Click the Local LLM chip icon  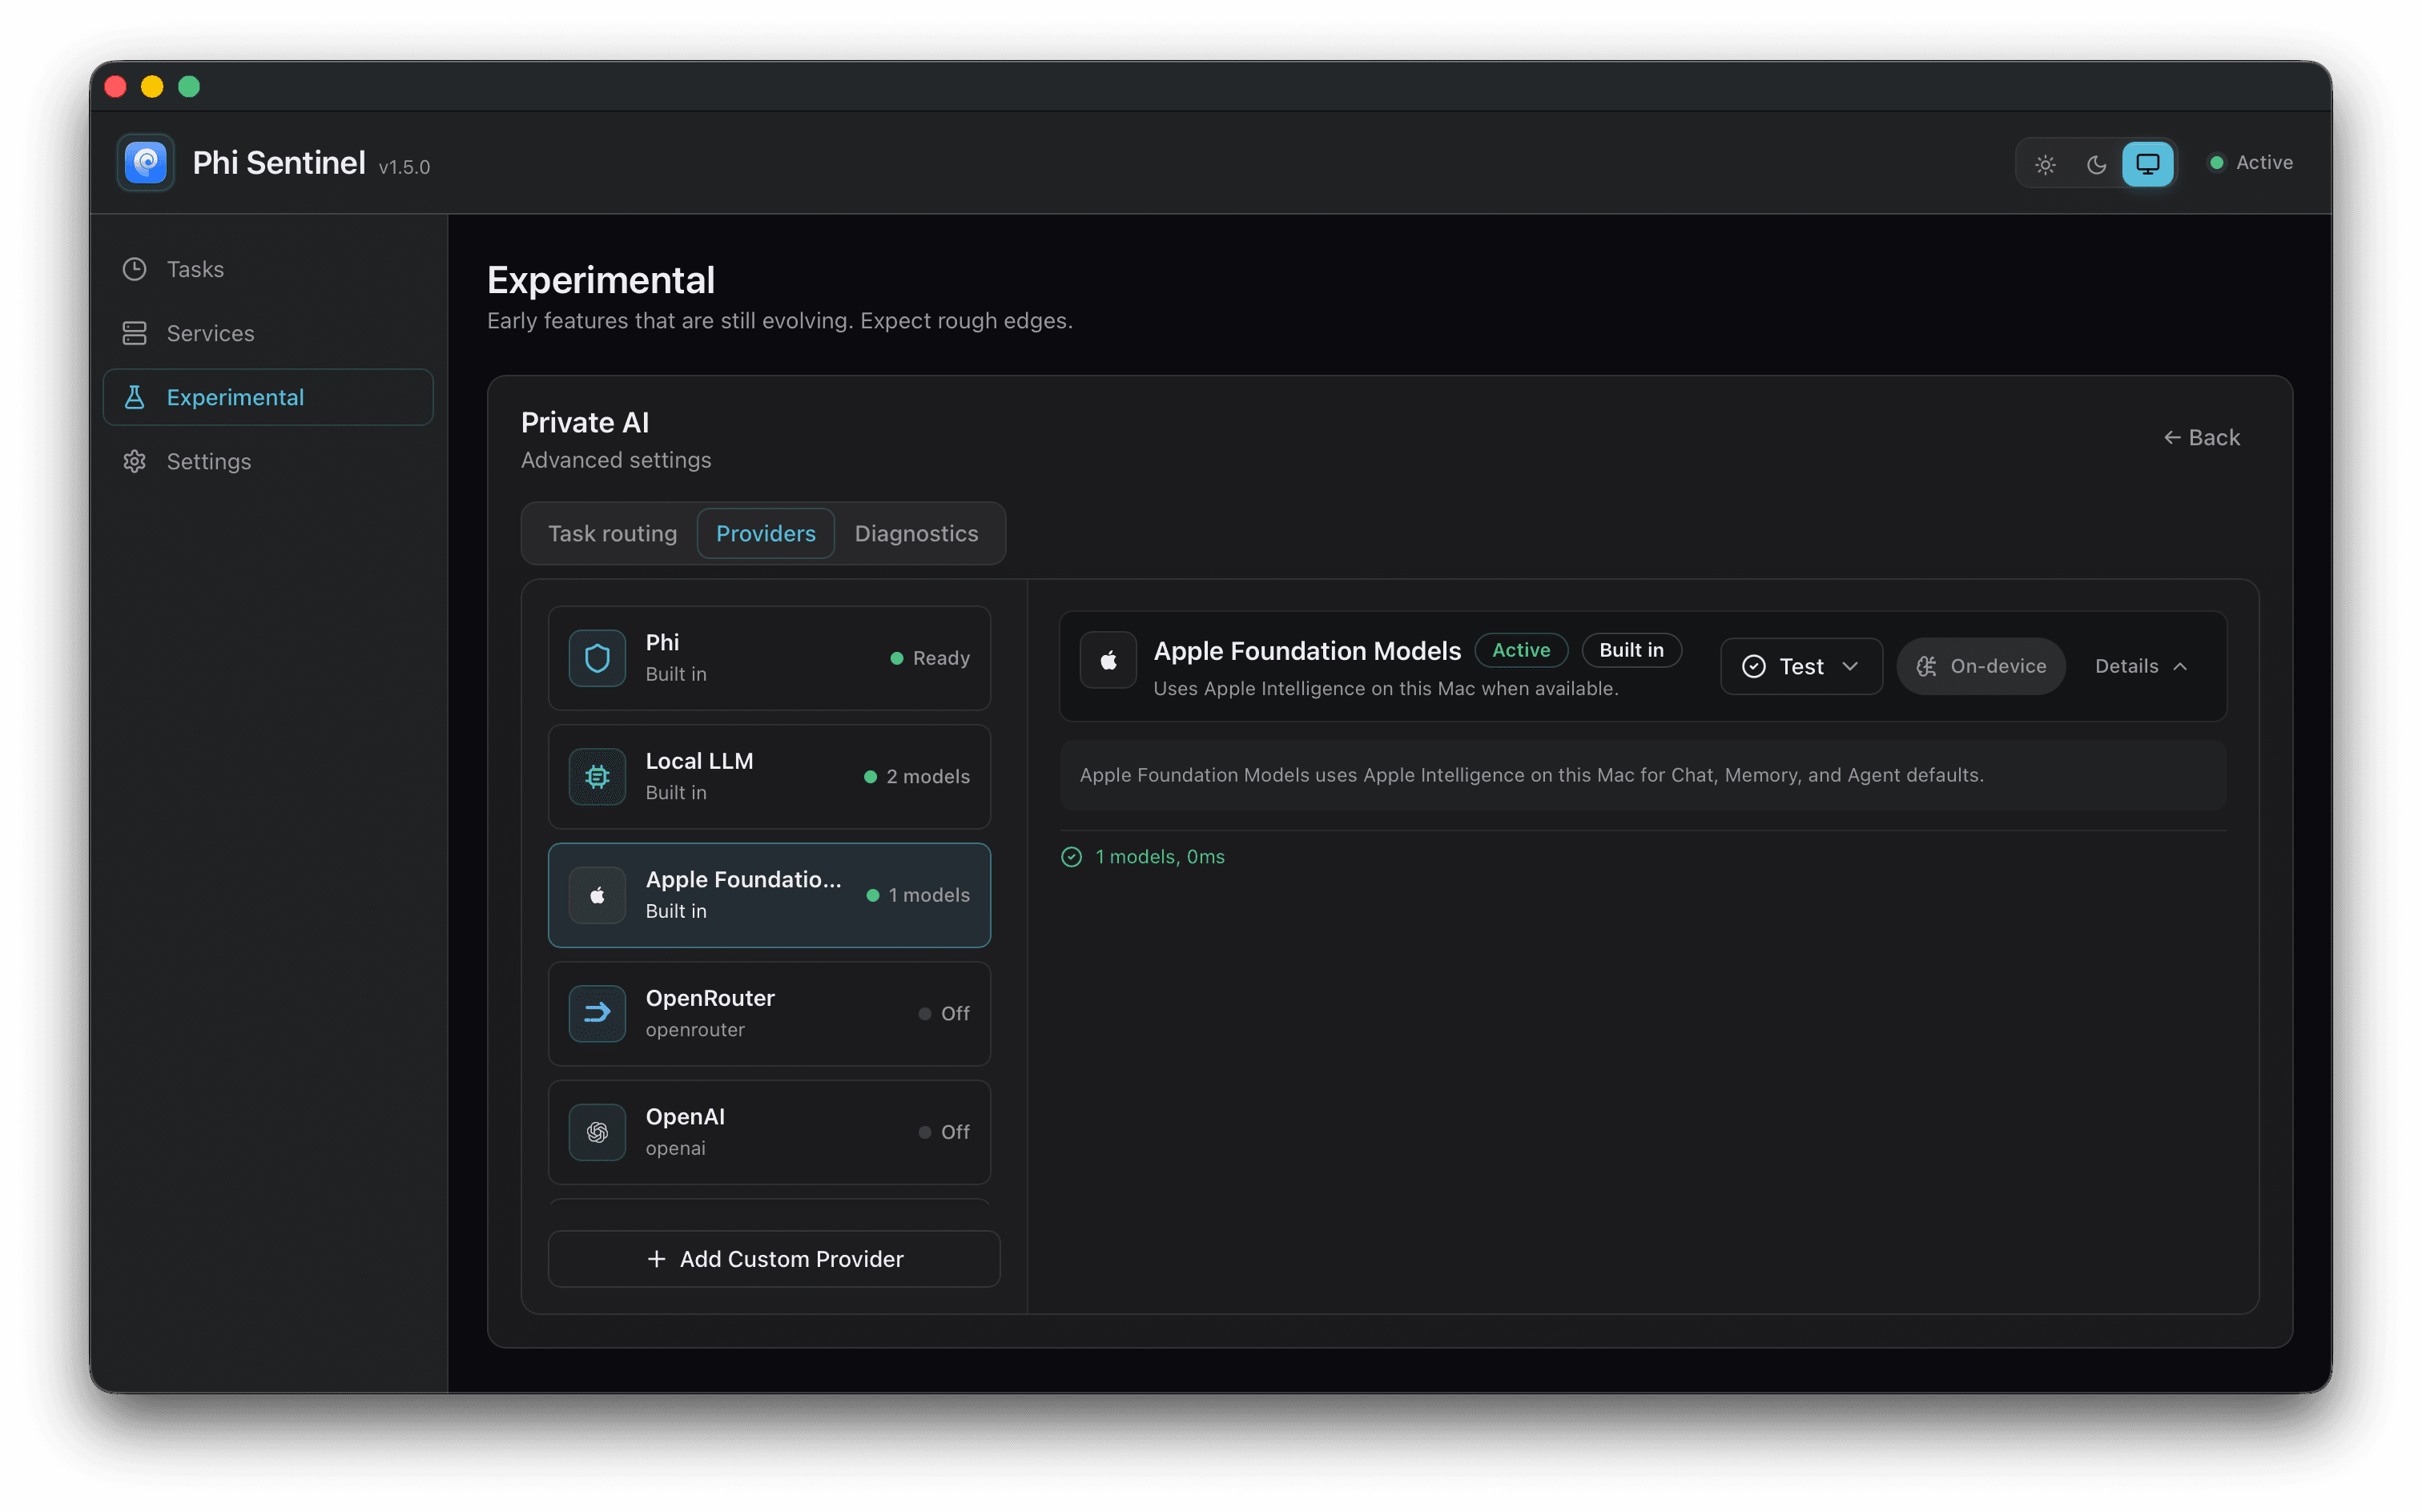coord(597,777)
